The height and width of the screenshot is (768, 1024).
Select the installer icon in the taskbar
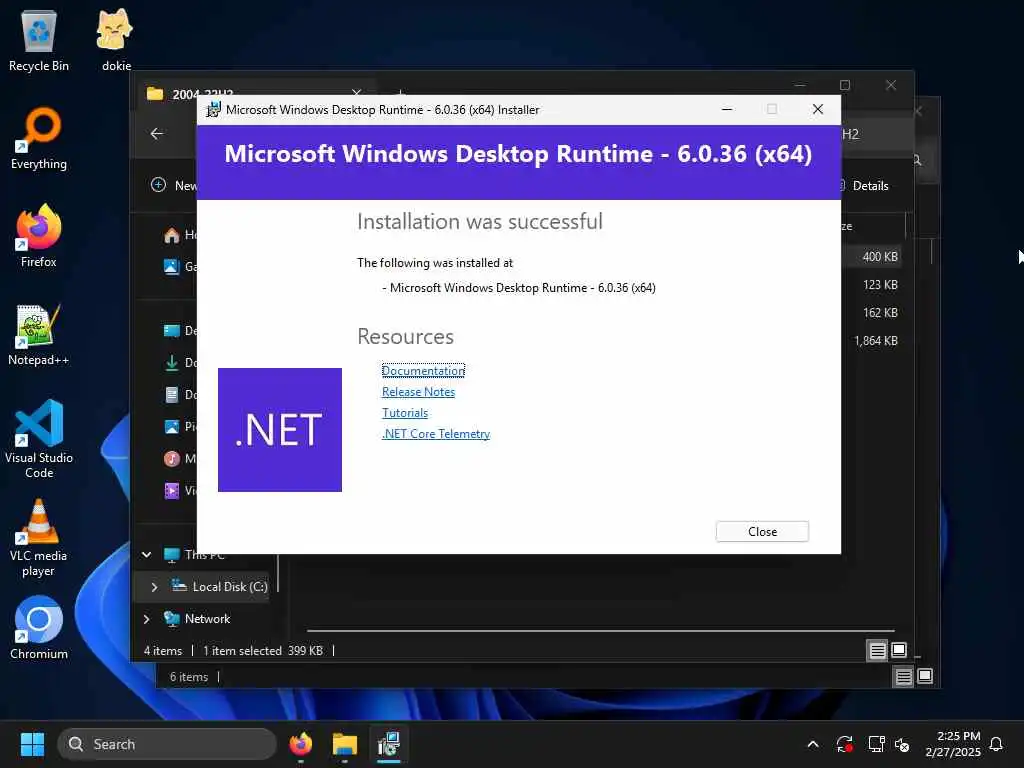(389, 744)
